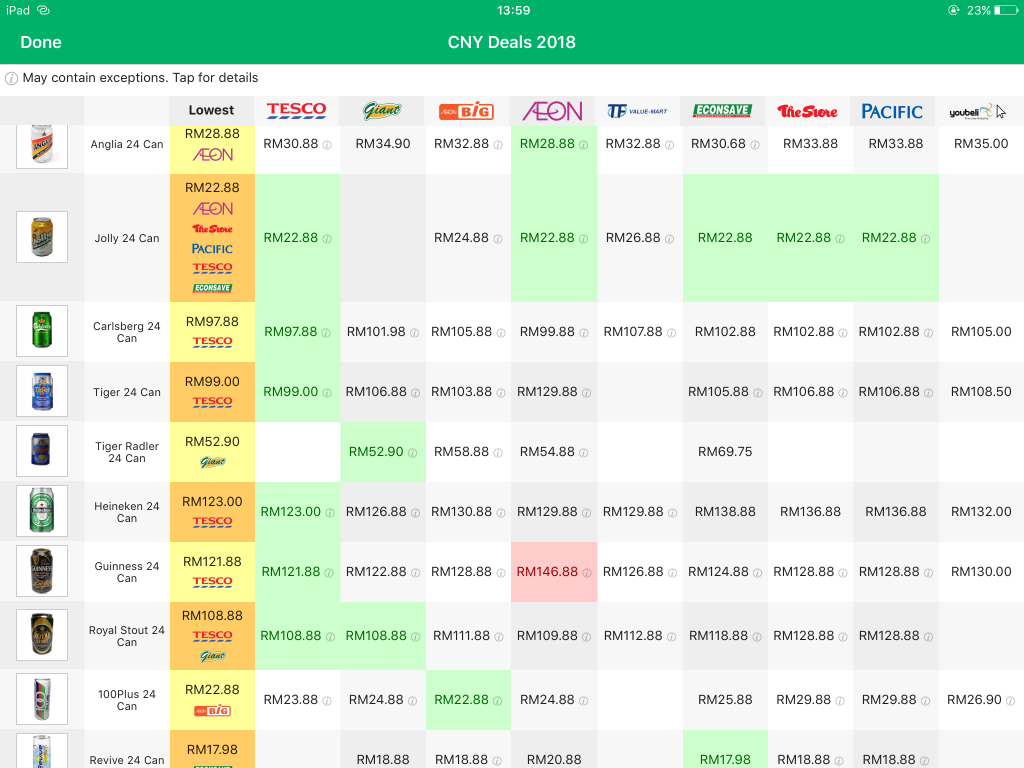Tap info icon beside Youbeli 100Plus RM26.90
Screen dimensions: 1024x768
(x=1009, y=700)
